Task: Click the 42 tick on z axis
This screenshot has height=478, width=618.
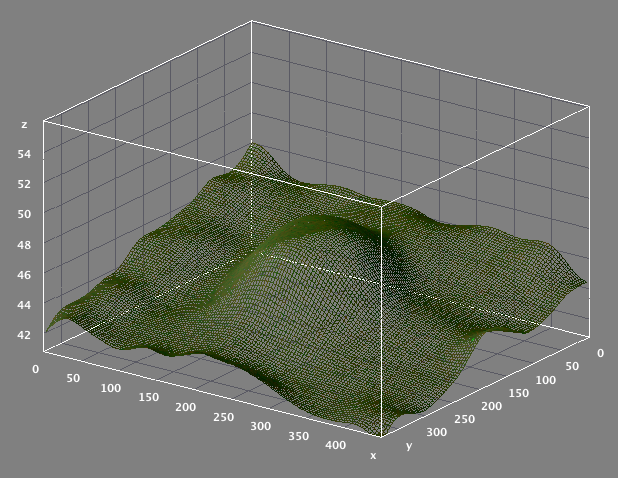Action: click(x=23, y=335)
